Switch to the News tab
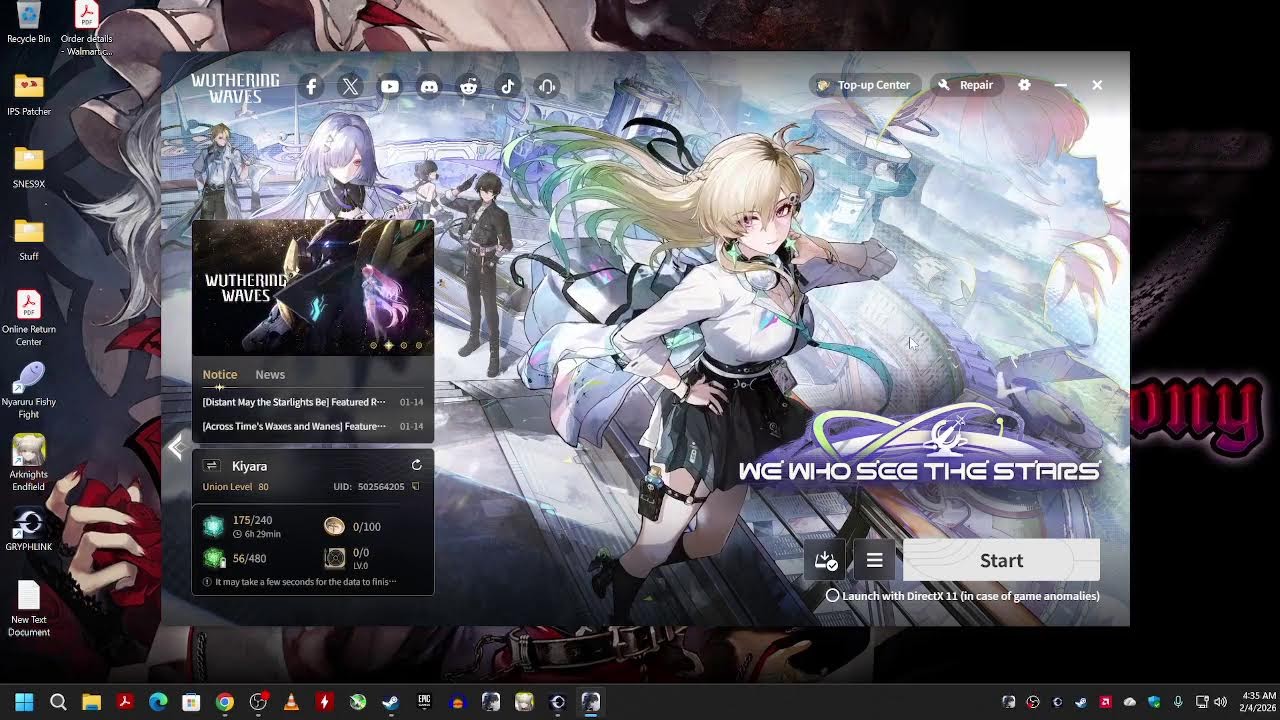 (270, 374)
